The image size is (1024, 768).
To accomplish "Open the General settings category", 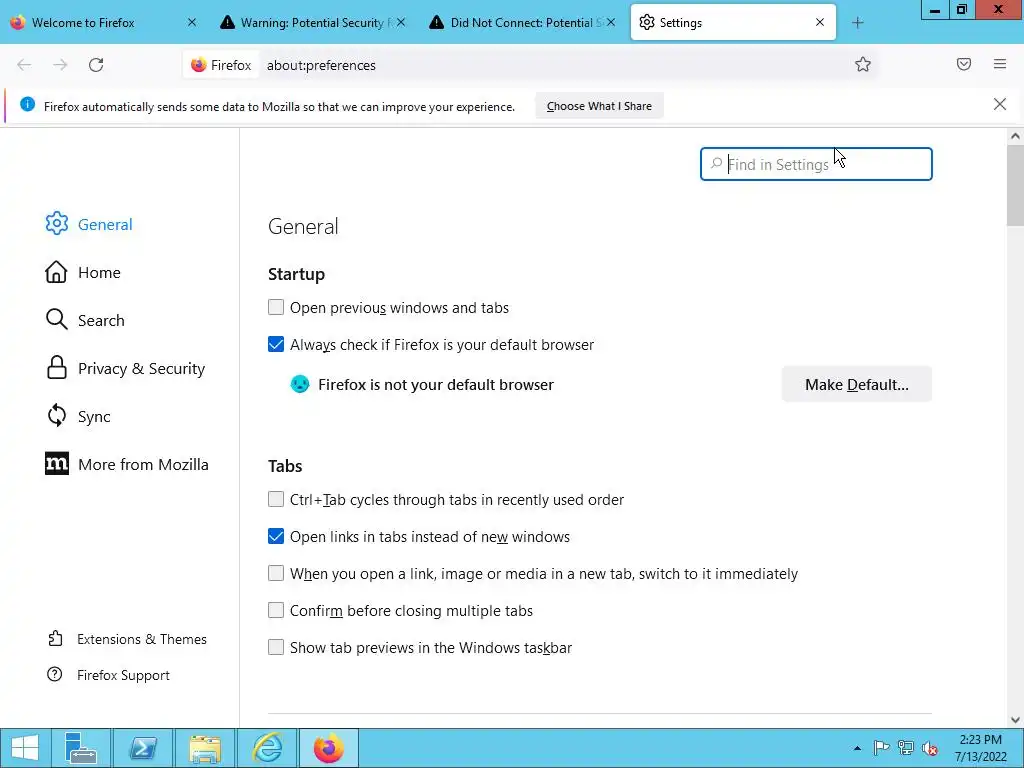I will 89,224.
